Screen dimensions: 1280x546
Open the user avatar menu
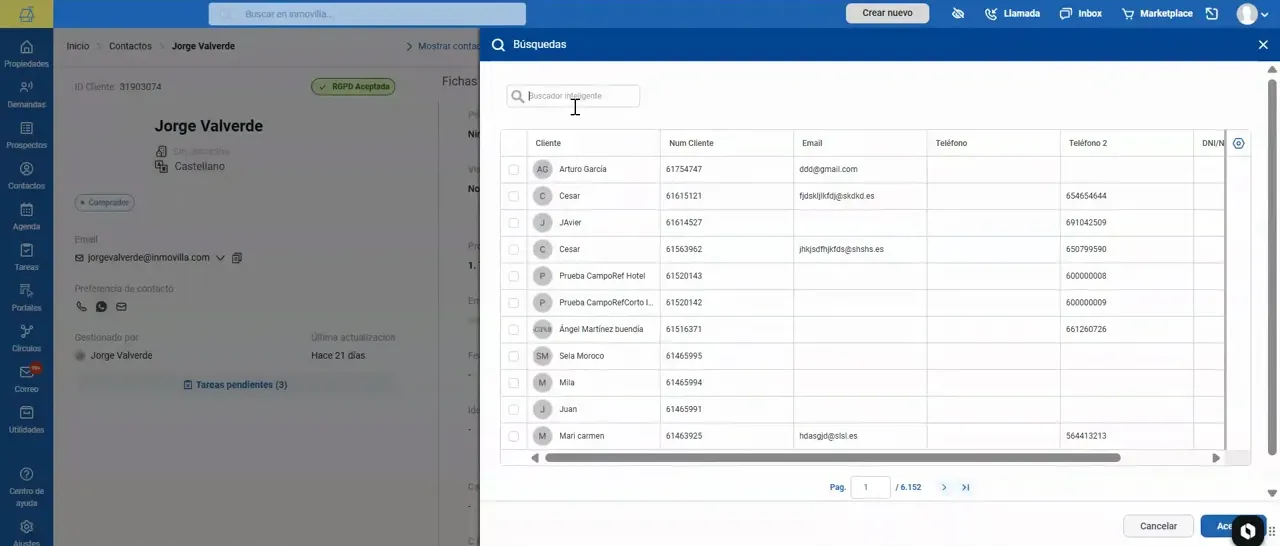coord(1252,14)
